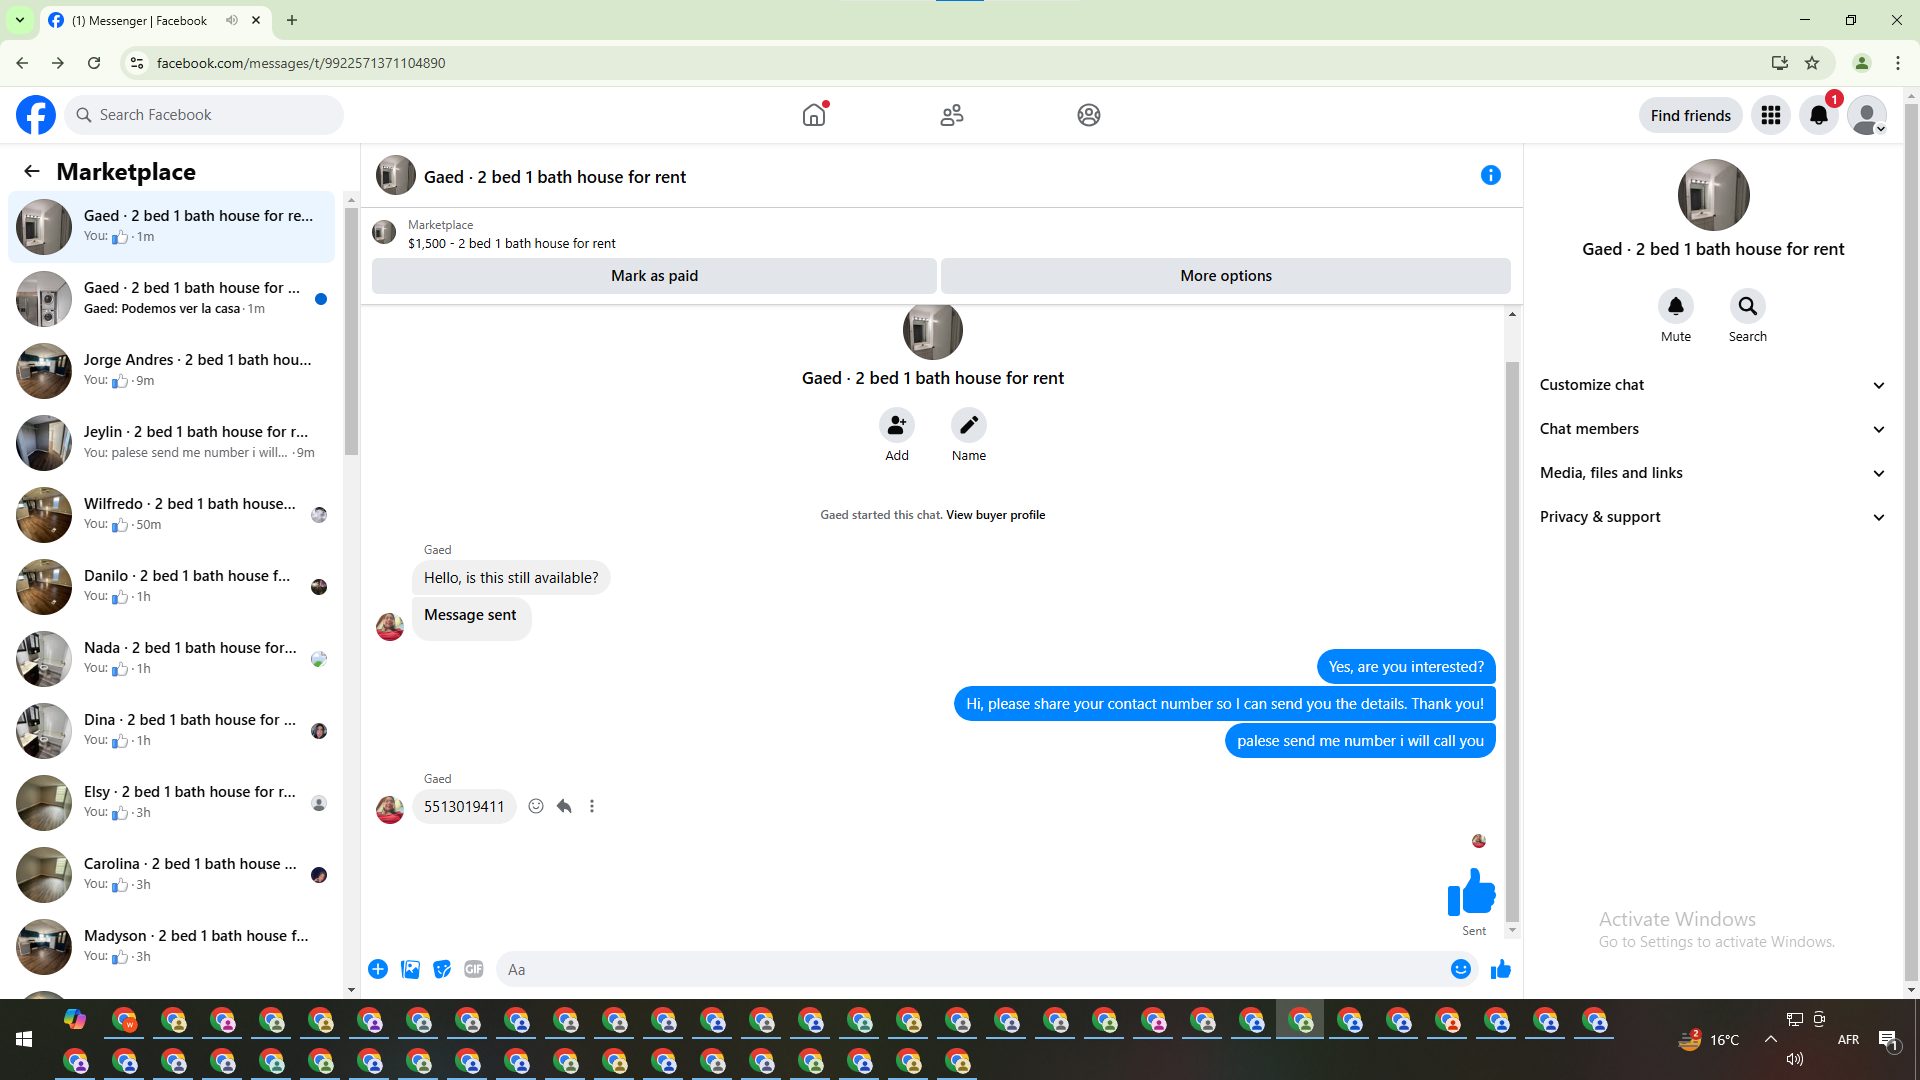Open View buyer profile link

[995, 515]
